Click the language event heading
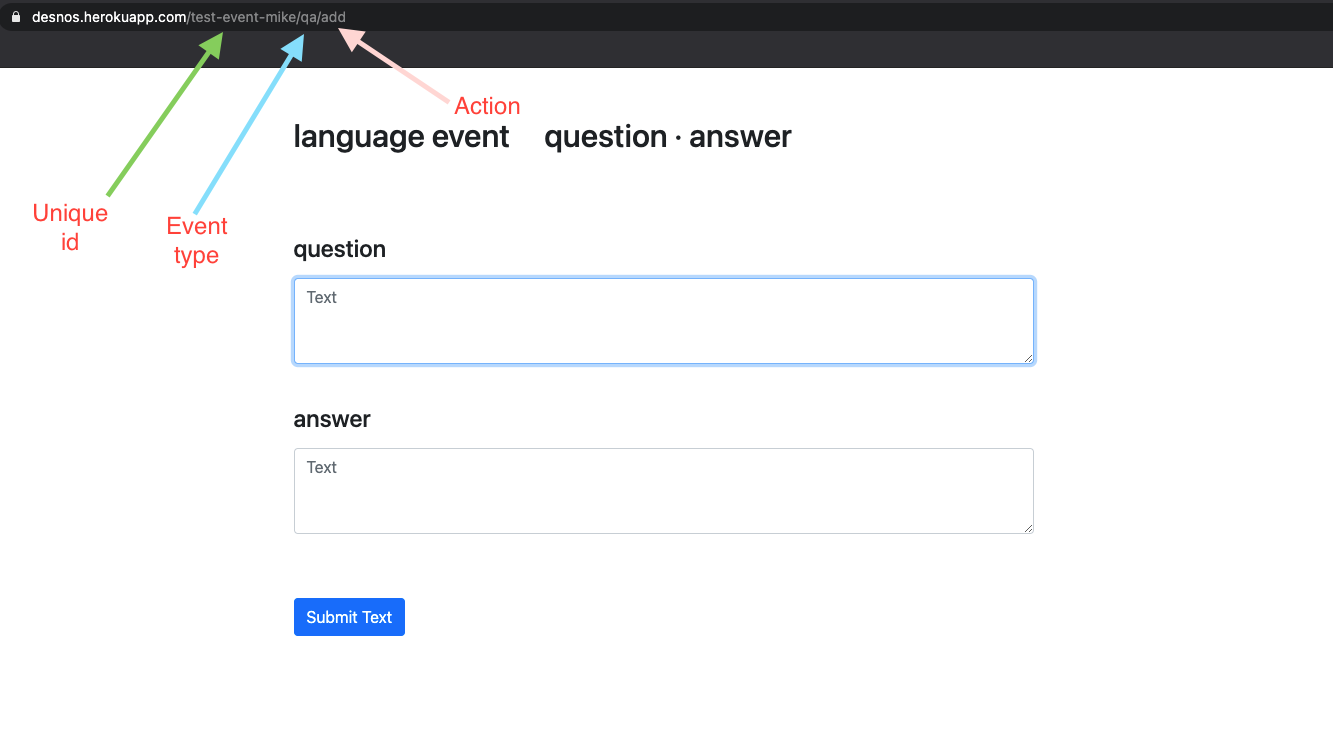This screenshot has width=1333, height=734. click(401, 137)
